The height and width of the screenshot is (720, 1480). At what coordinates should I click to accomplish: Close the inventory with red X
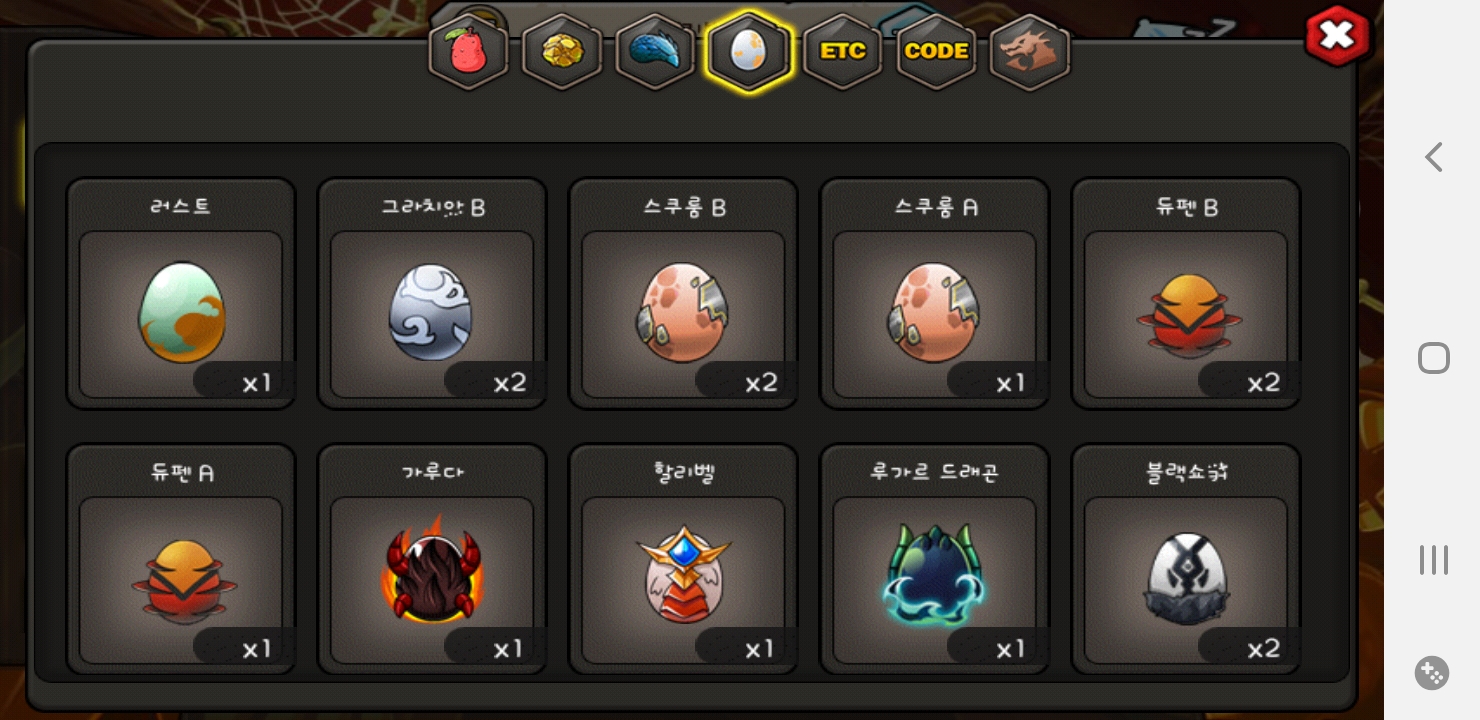point(1337,36)
